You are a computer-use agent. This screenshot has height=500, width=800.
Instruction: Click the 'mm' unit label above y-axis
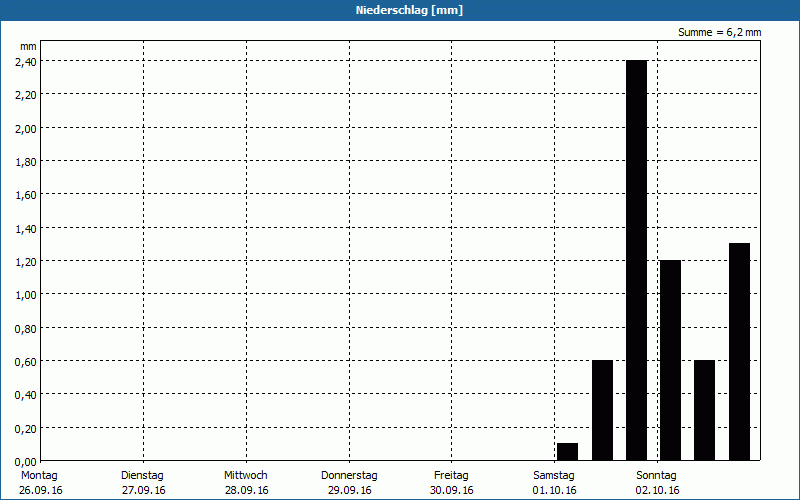tap(28, 46)
